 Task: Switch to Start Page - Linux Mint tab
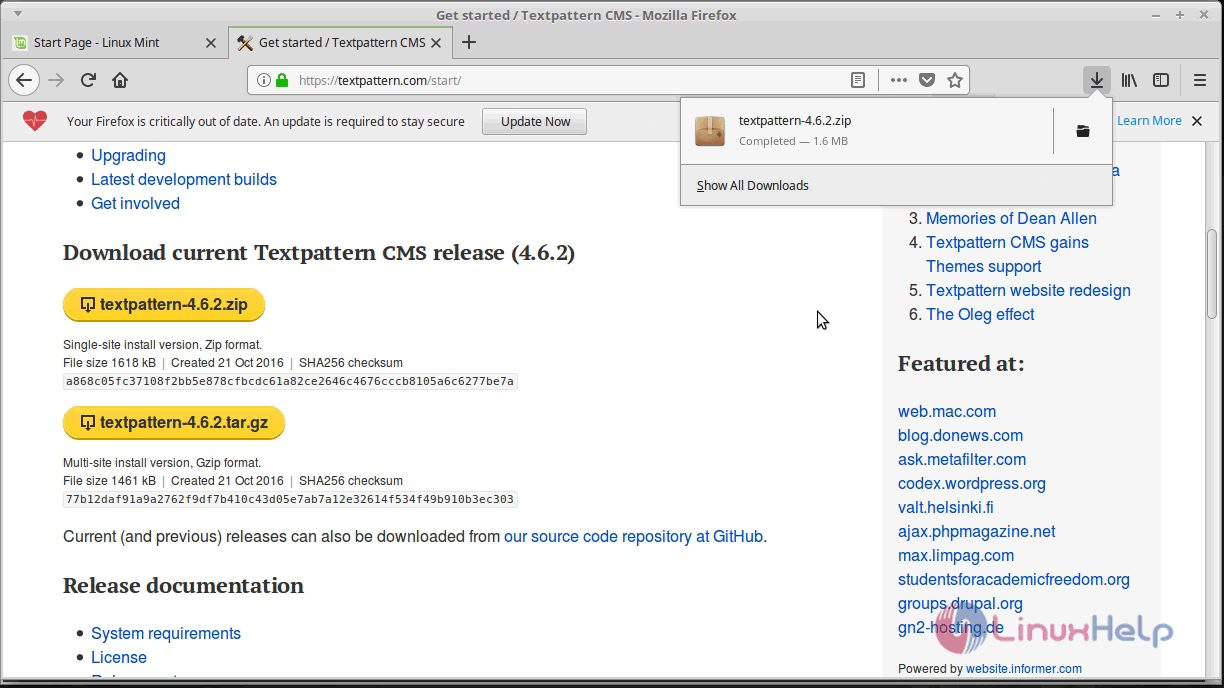(114, 42)
